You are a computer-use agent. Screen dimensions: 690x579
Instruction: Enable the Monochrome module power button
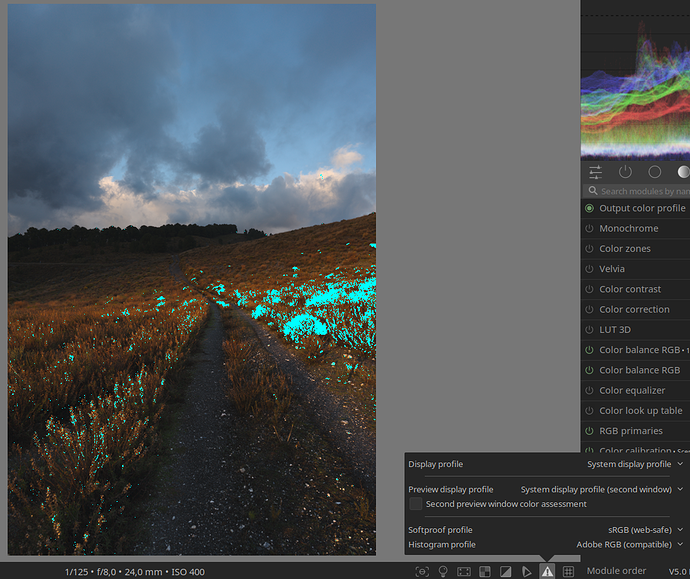[589, 229]
